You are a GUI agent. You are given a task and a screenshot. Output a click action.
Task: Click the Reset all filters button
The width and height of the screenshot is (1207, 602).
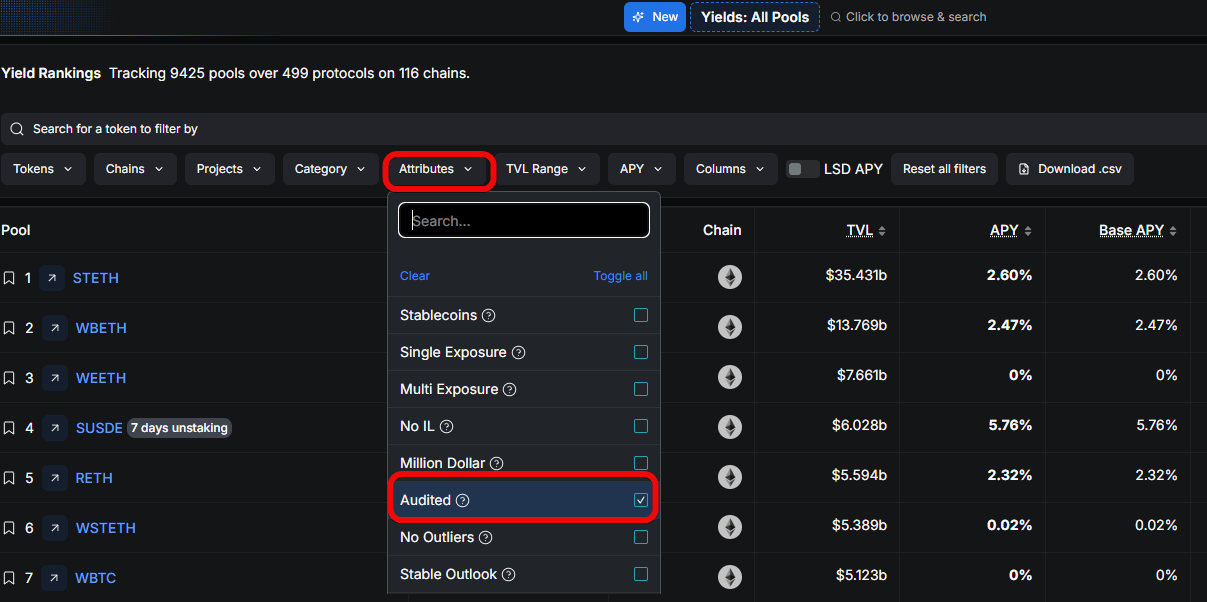click(x=944, y=169)
